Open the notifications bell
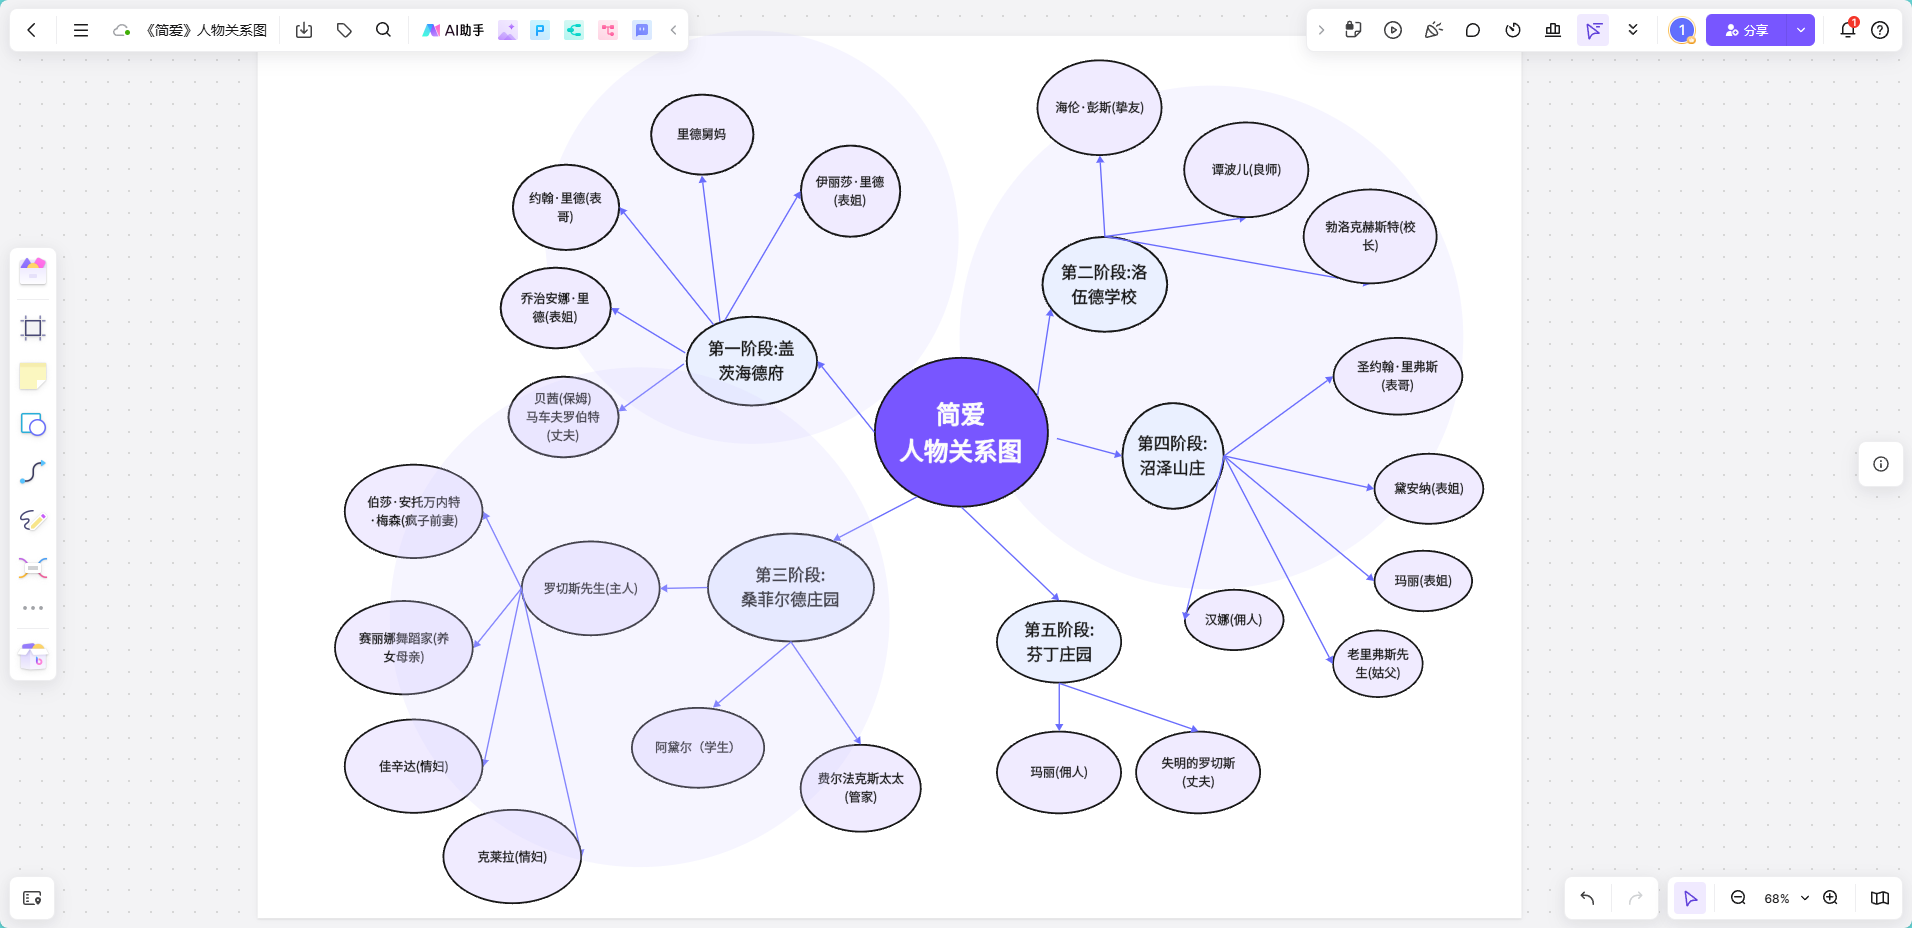This screenshot has width=1912, height=928. pos(1847,30)
